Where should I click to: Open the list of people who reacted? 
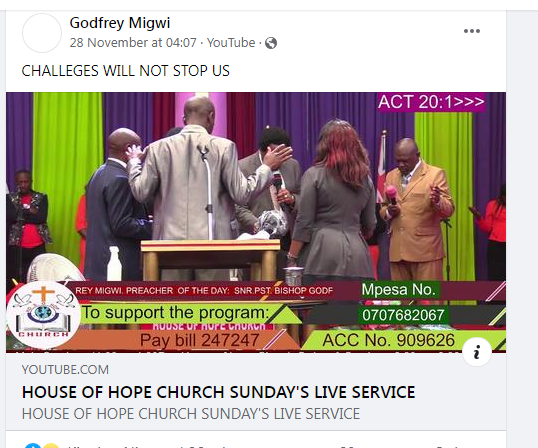[148, 446]
